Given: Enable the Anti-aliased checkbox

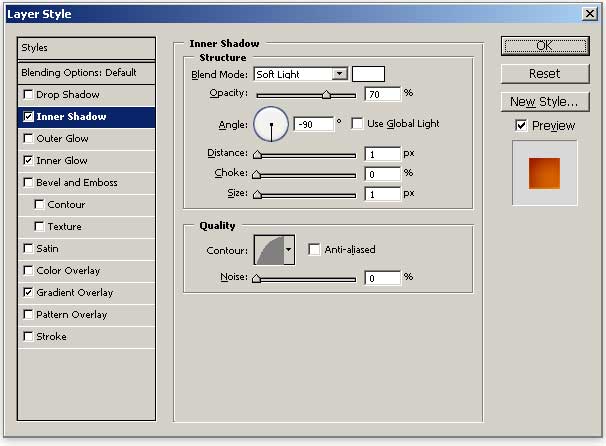Looking at the screenshot, I should tap(314, 249).
